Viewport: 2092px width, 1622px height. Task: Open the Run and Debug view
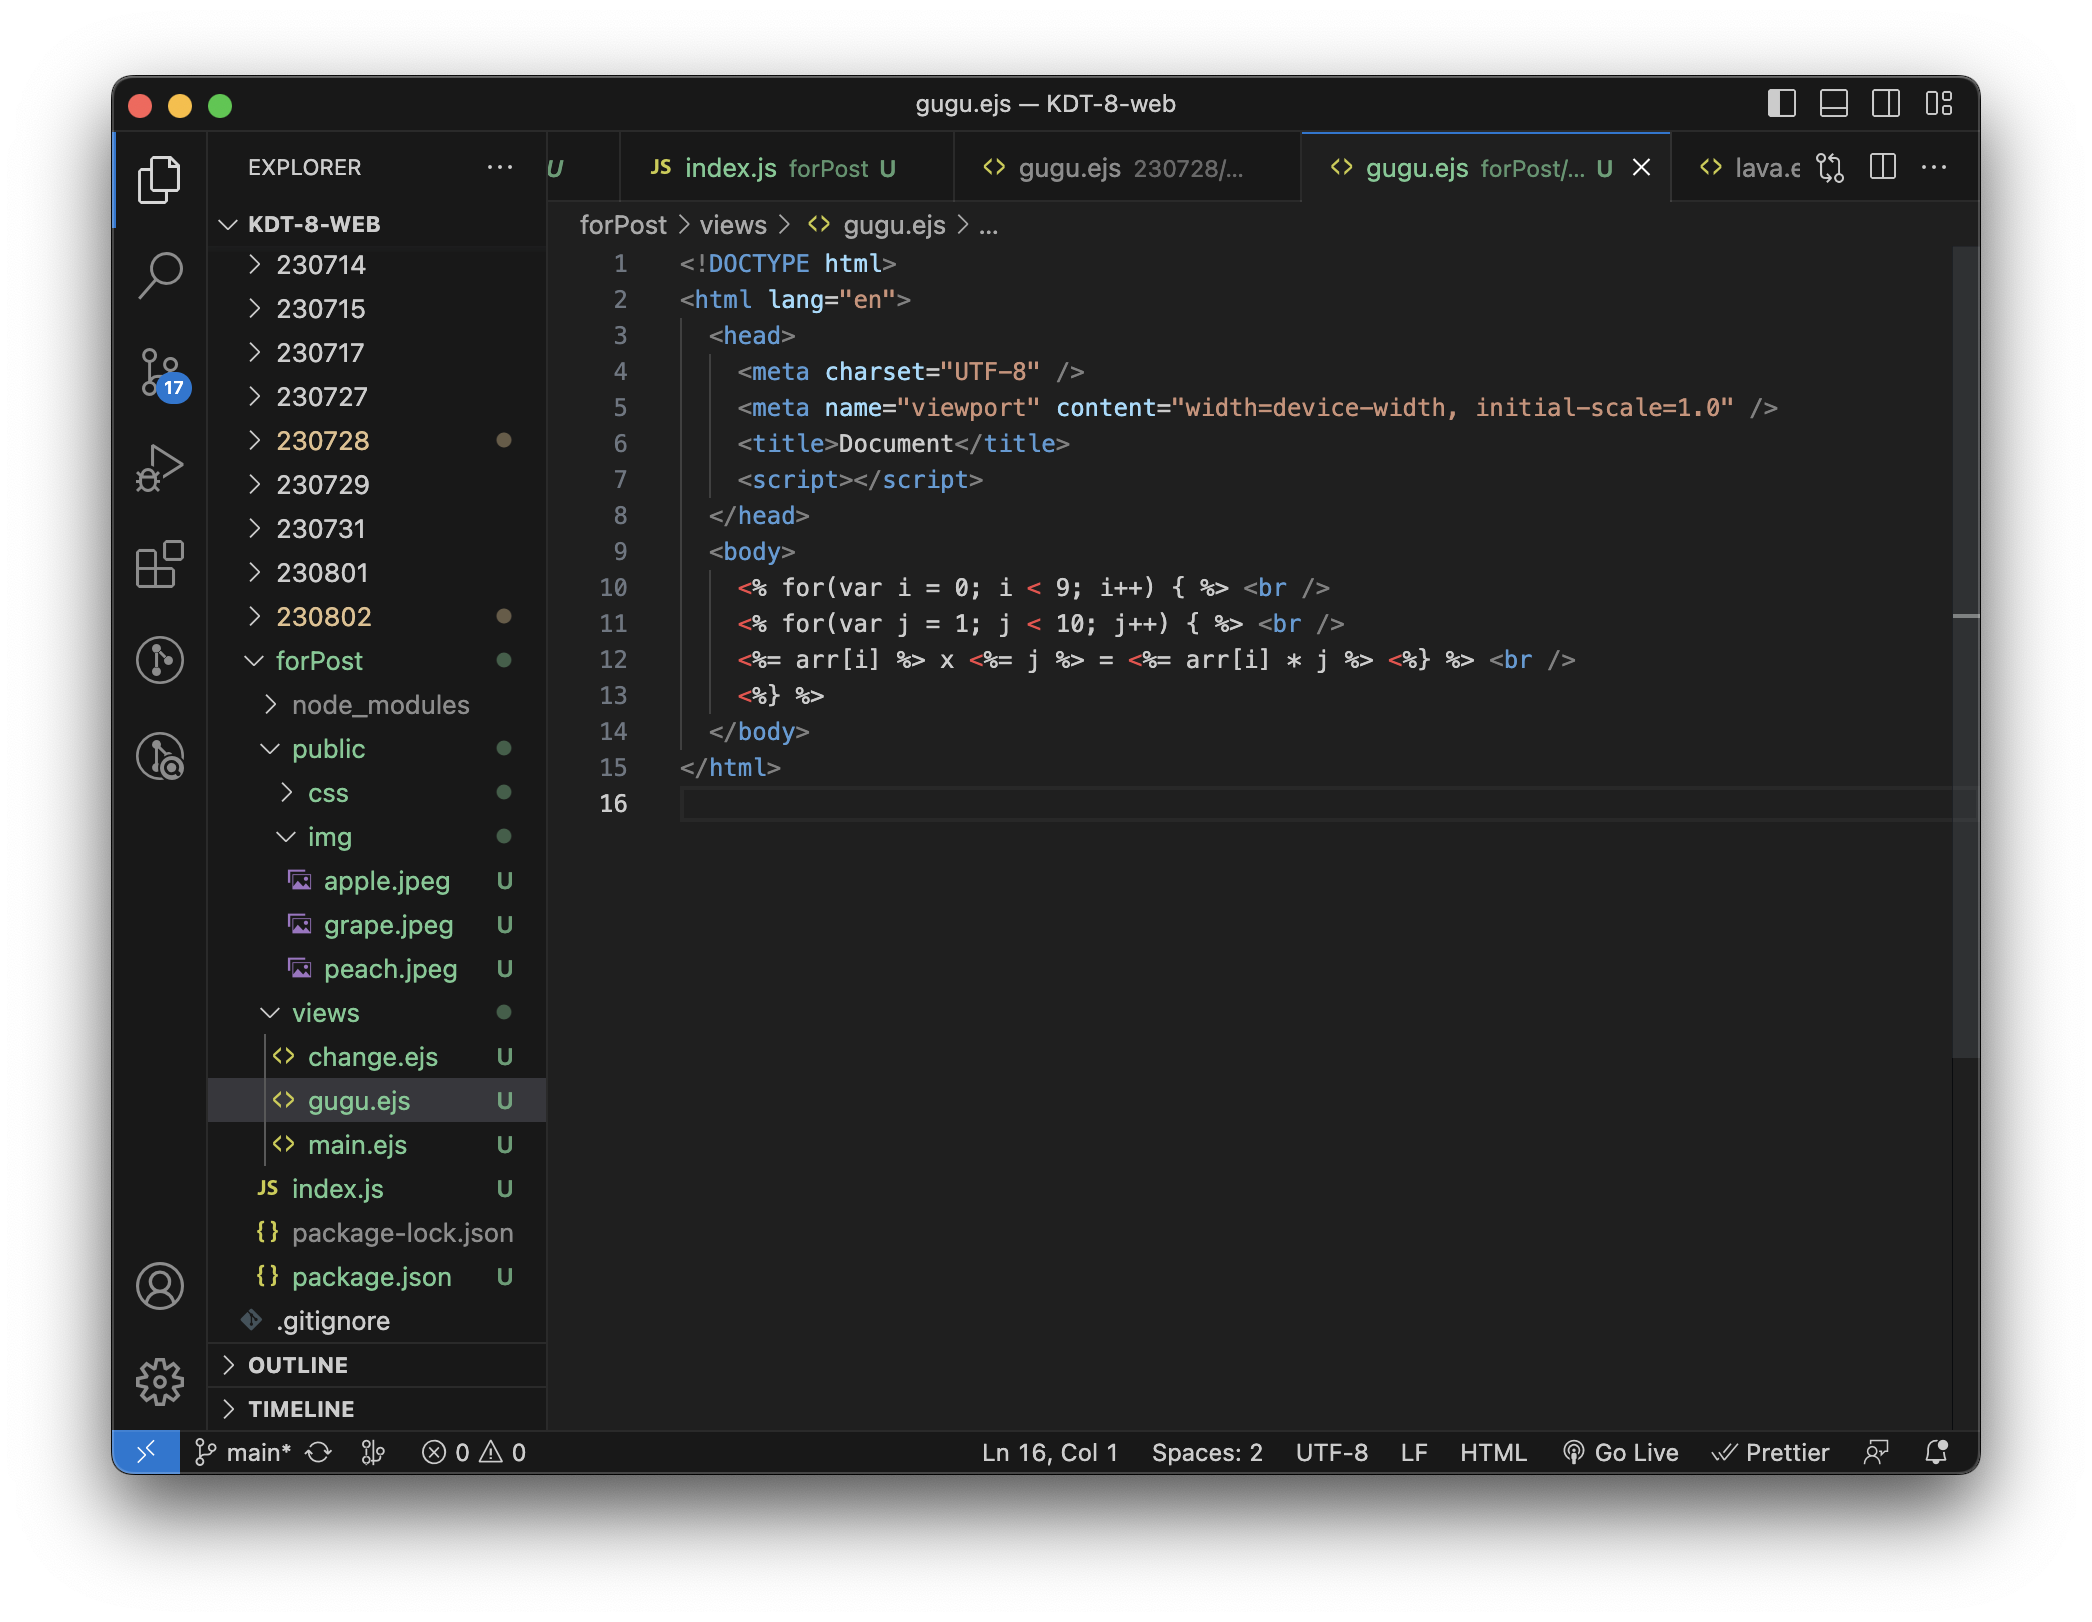(160, 469)
